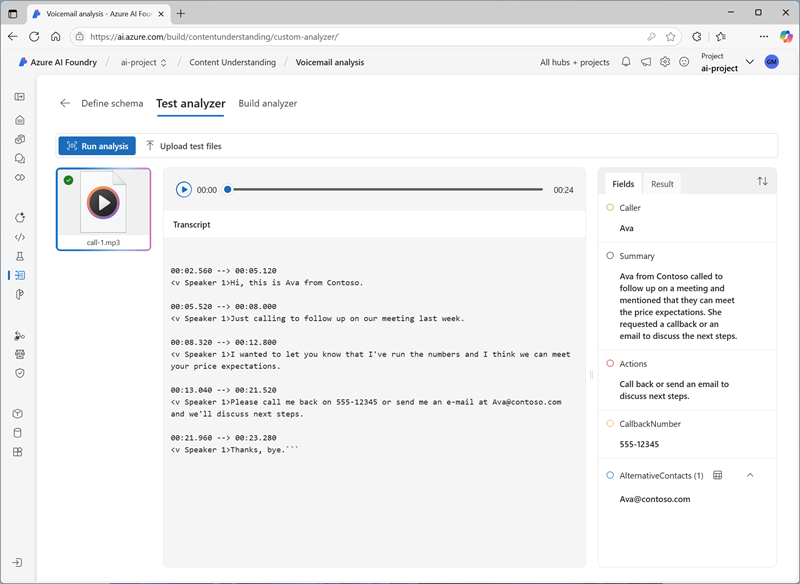Select the CallbackNumber field heading
Viewport: 800px width, 584px height.
(x=650, y=424)
